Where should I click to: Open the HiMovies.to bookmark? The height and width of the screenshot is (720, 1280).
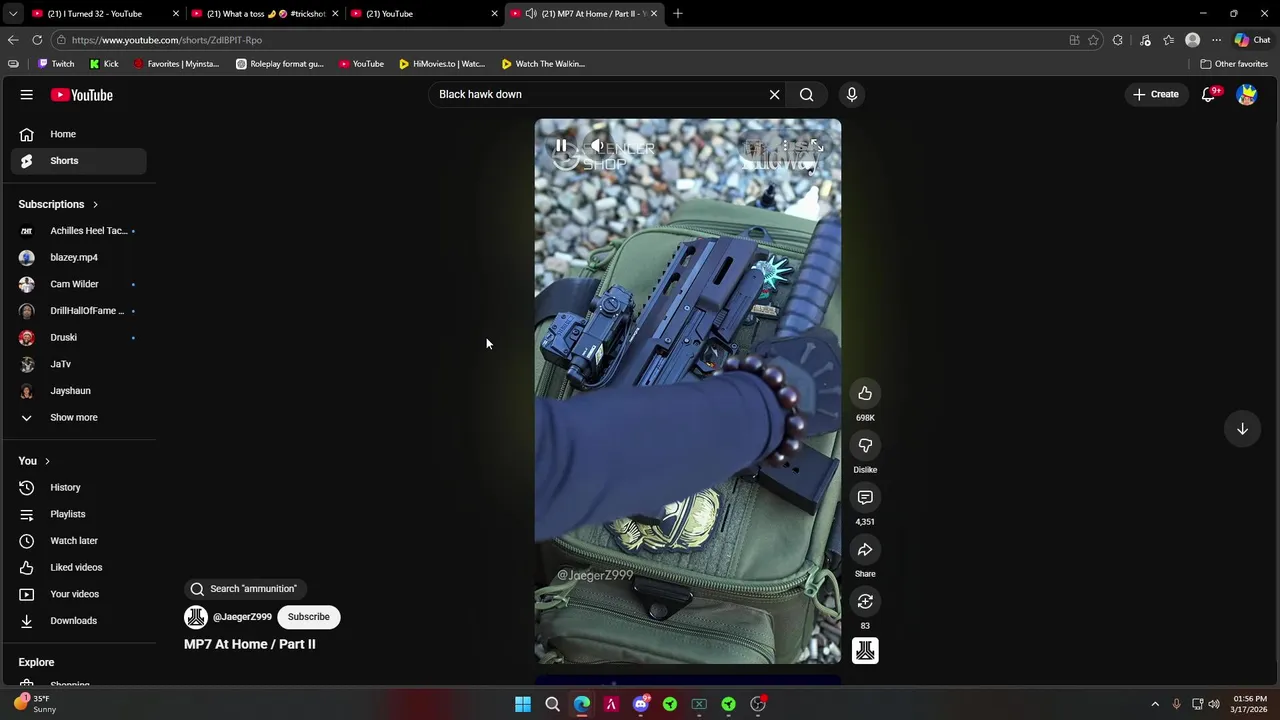tap(441, 64)
